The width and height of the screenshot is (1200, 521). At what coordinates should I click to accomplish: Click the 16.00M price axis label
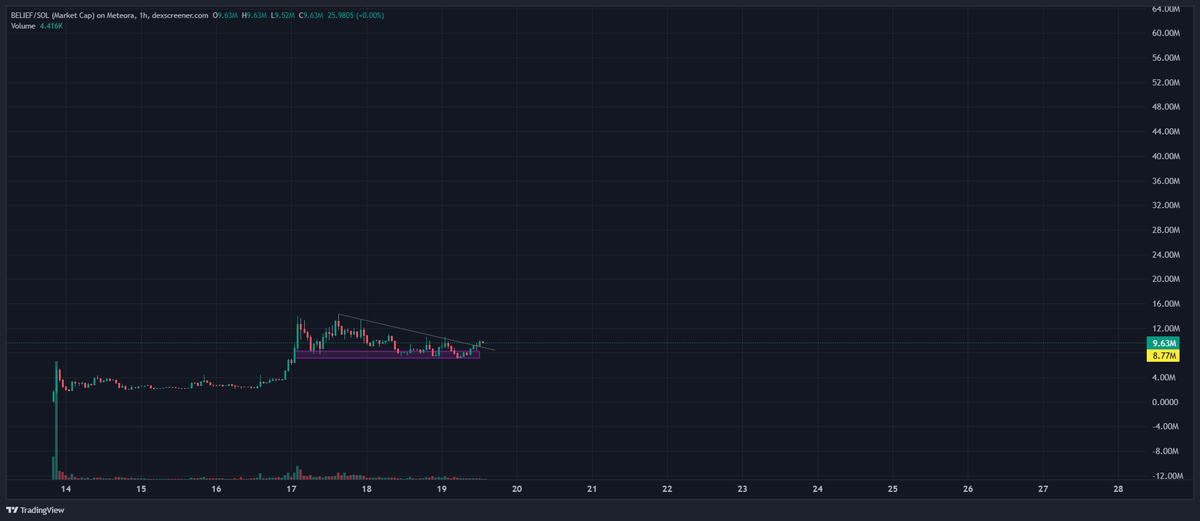point(1166,303)
